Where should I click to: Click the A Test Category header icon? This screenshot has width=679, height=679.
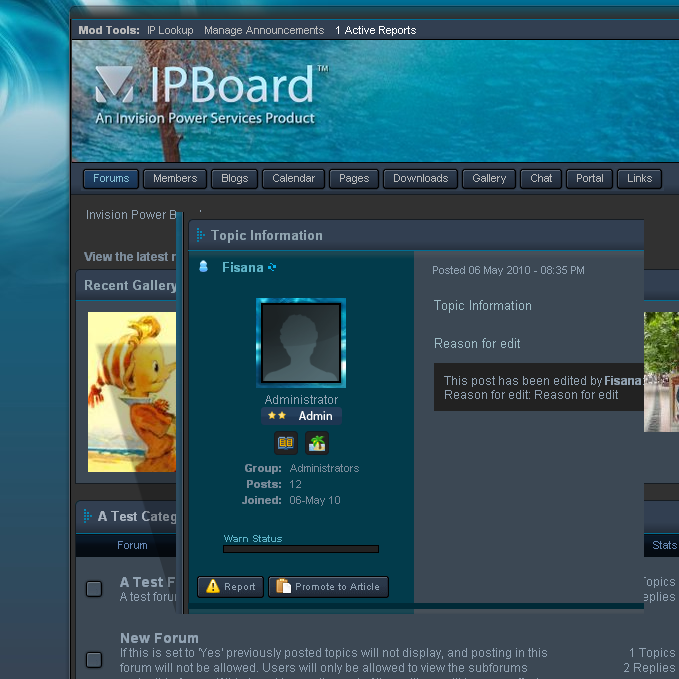pyautogui.click(x=87, y=516)
